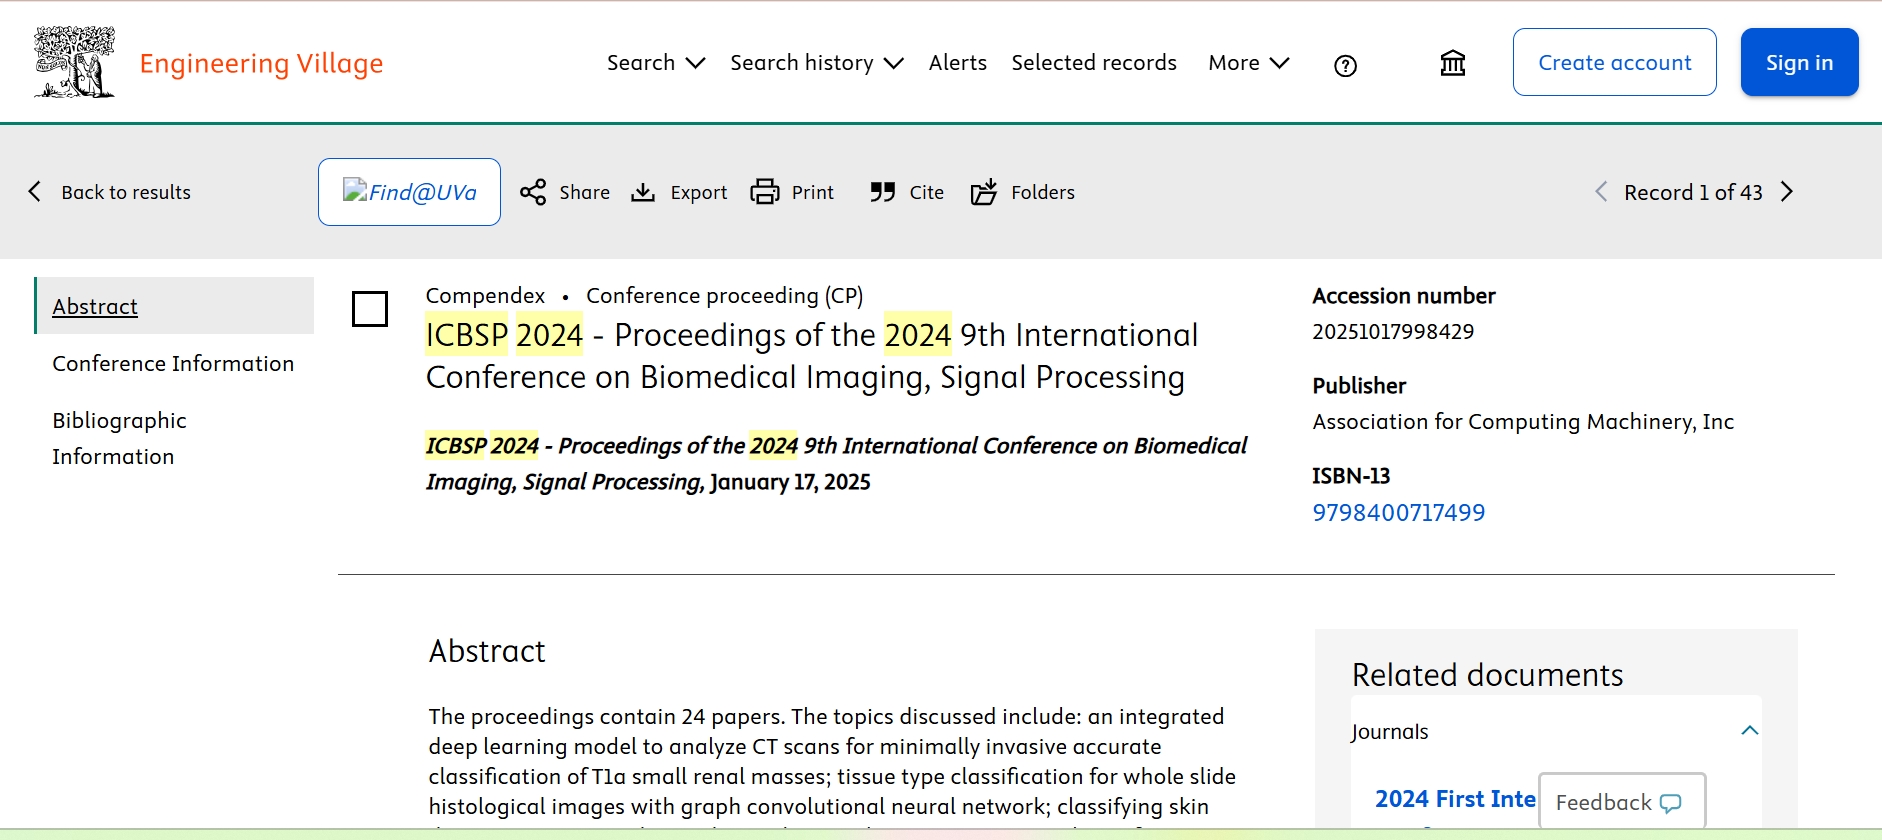1882x840 pixels.
Task: Click the Share label text
Action: [584, 192]
